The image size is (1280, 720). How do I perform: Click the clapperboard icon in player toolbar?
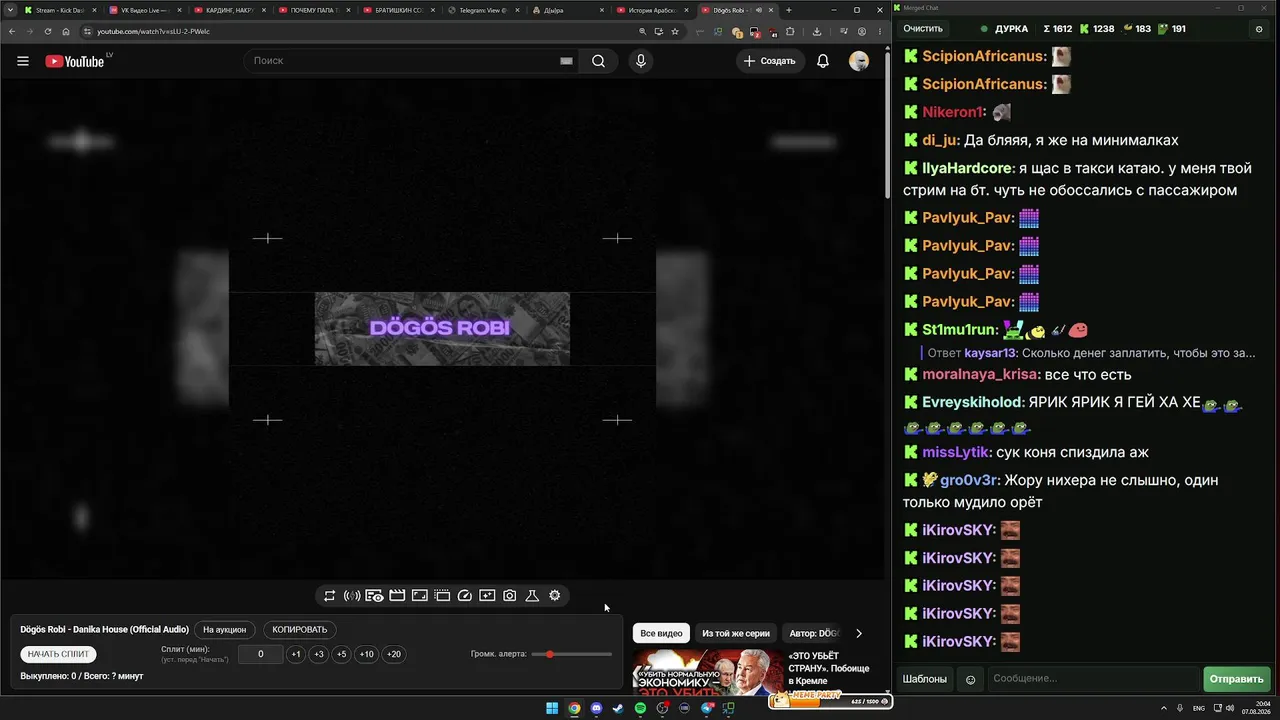click(x=397, y=596)
